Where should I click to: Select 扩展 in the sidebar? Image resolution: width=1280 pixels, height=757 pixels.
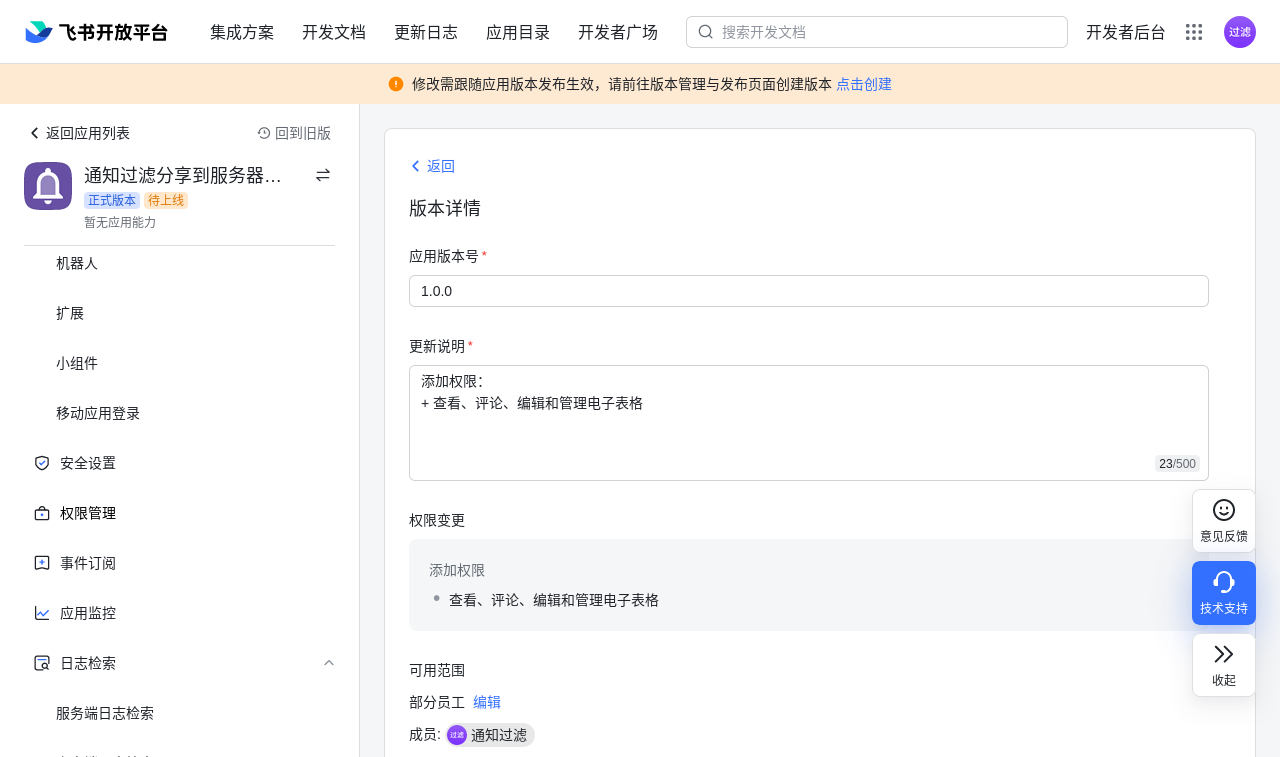(x=70, y=313)
